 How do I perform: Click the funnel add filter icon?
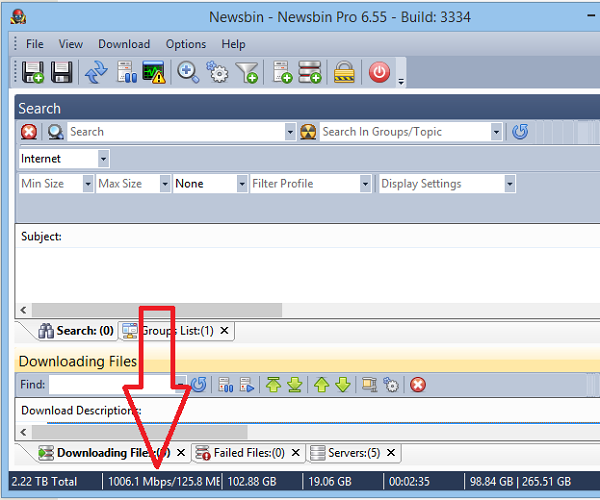(x=247, y=72)
